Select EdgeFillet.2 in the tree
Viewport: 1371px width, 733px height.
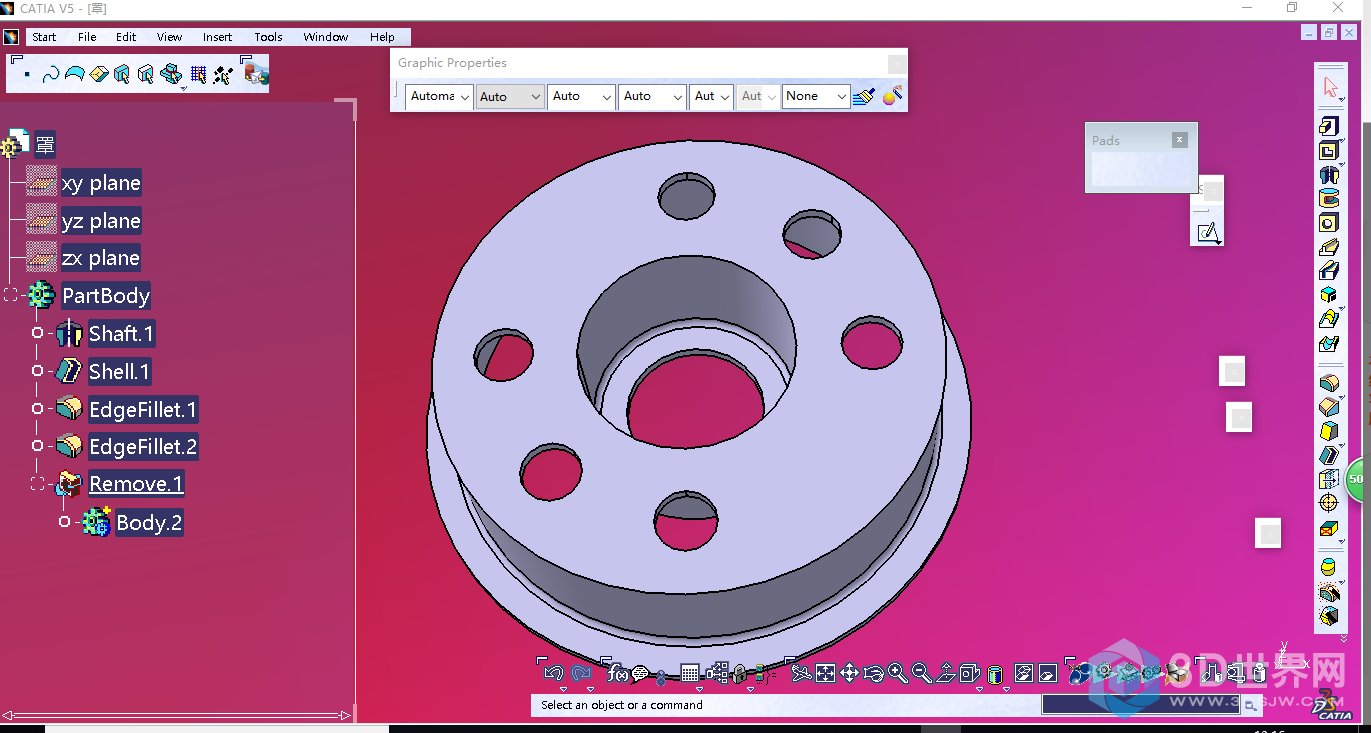tap(143, 447)
